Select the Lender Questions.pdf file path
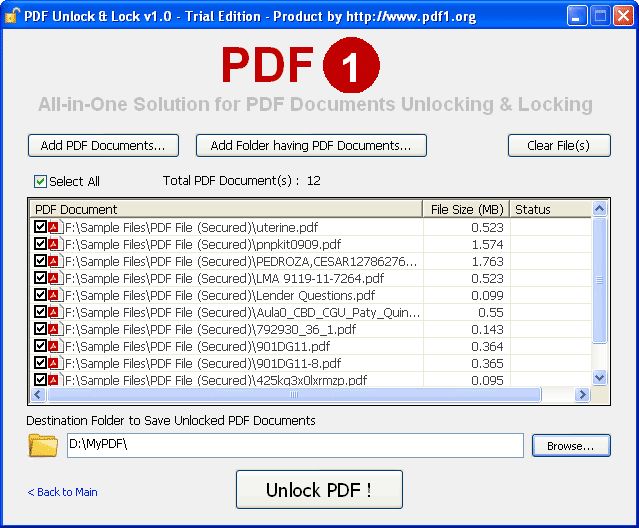Image resolution: width=639 pixels, height=528 pixels. [x=220, y=296]
